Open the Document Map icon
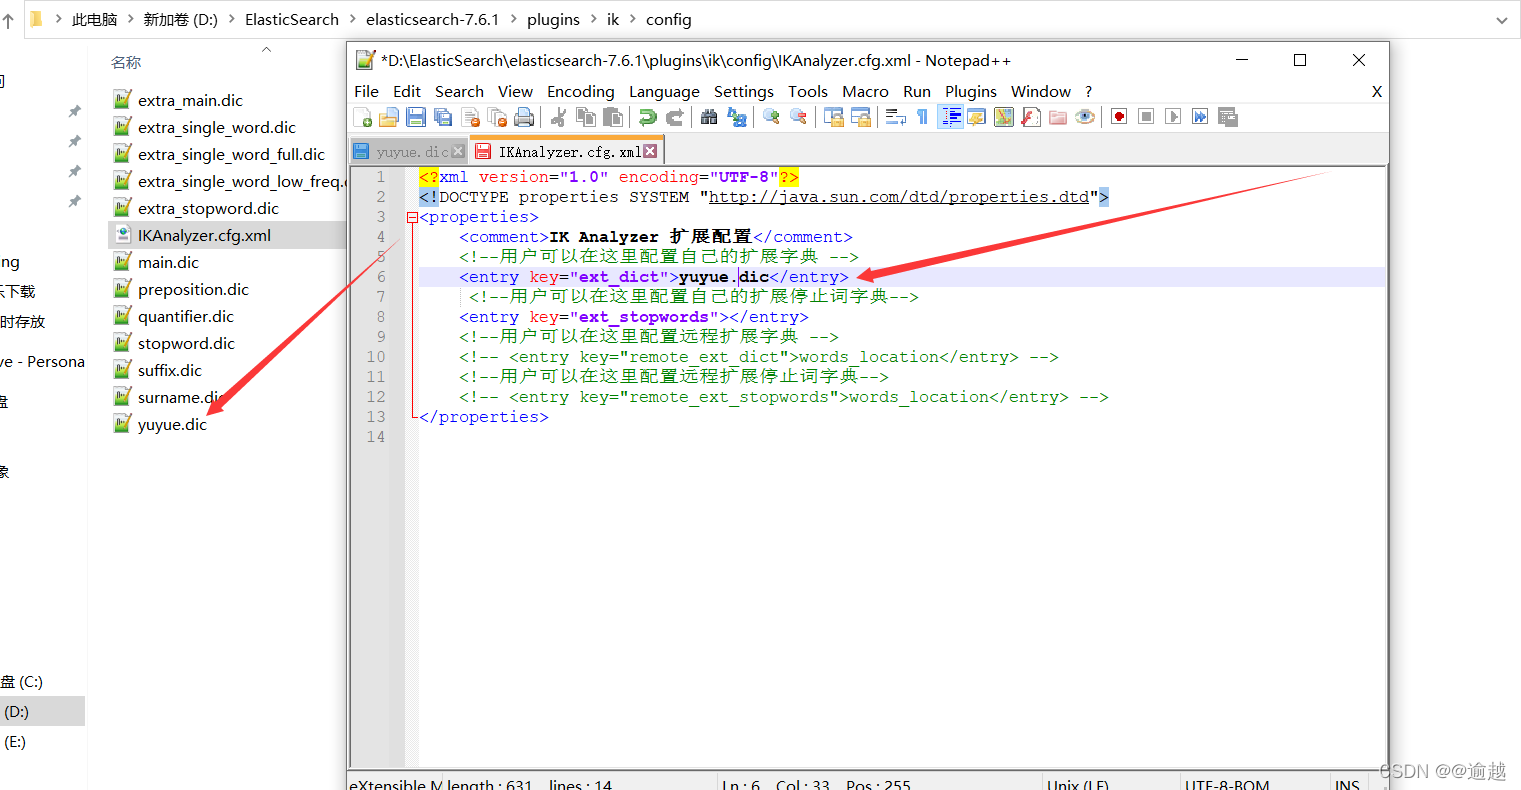Screen dimensions: 1521x790 click(x=1004, y=117)
